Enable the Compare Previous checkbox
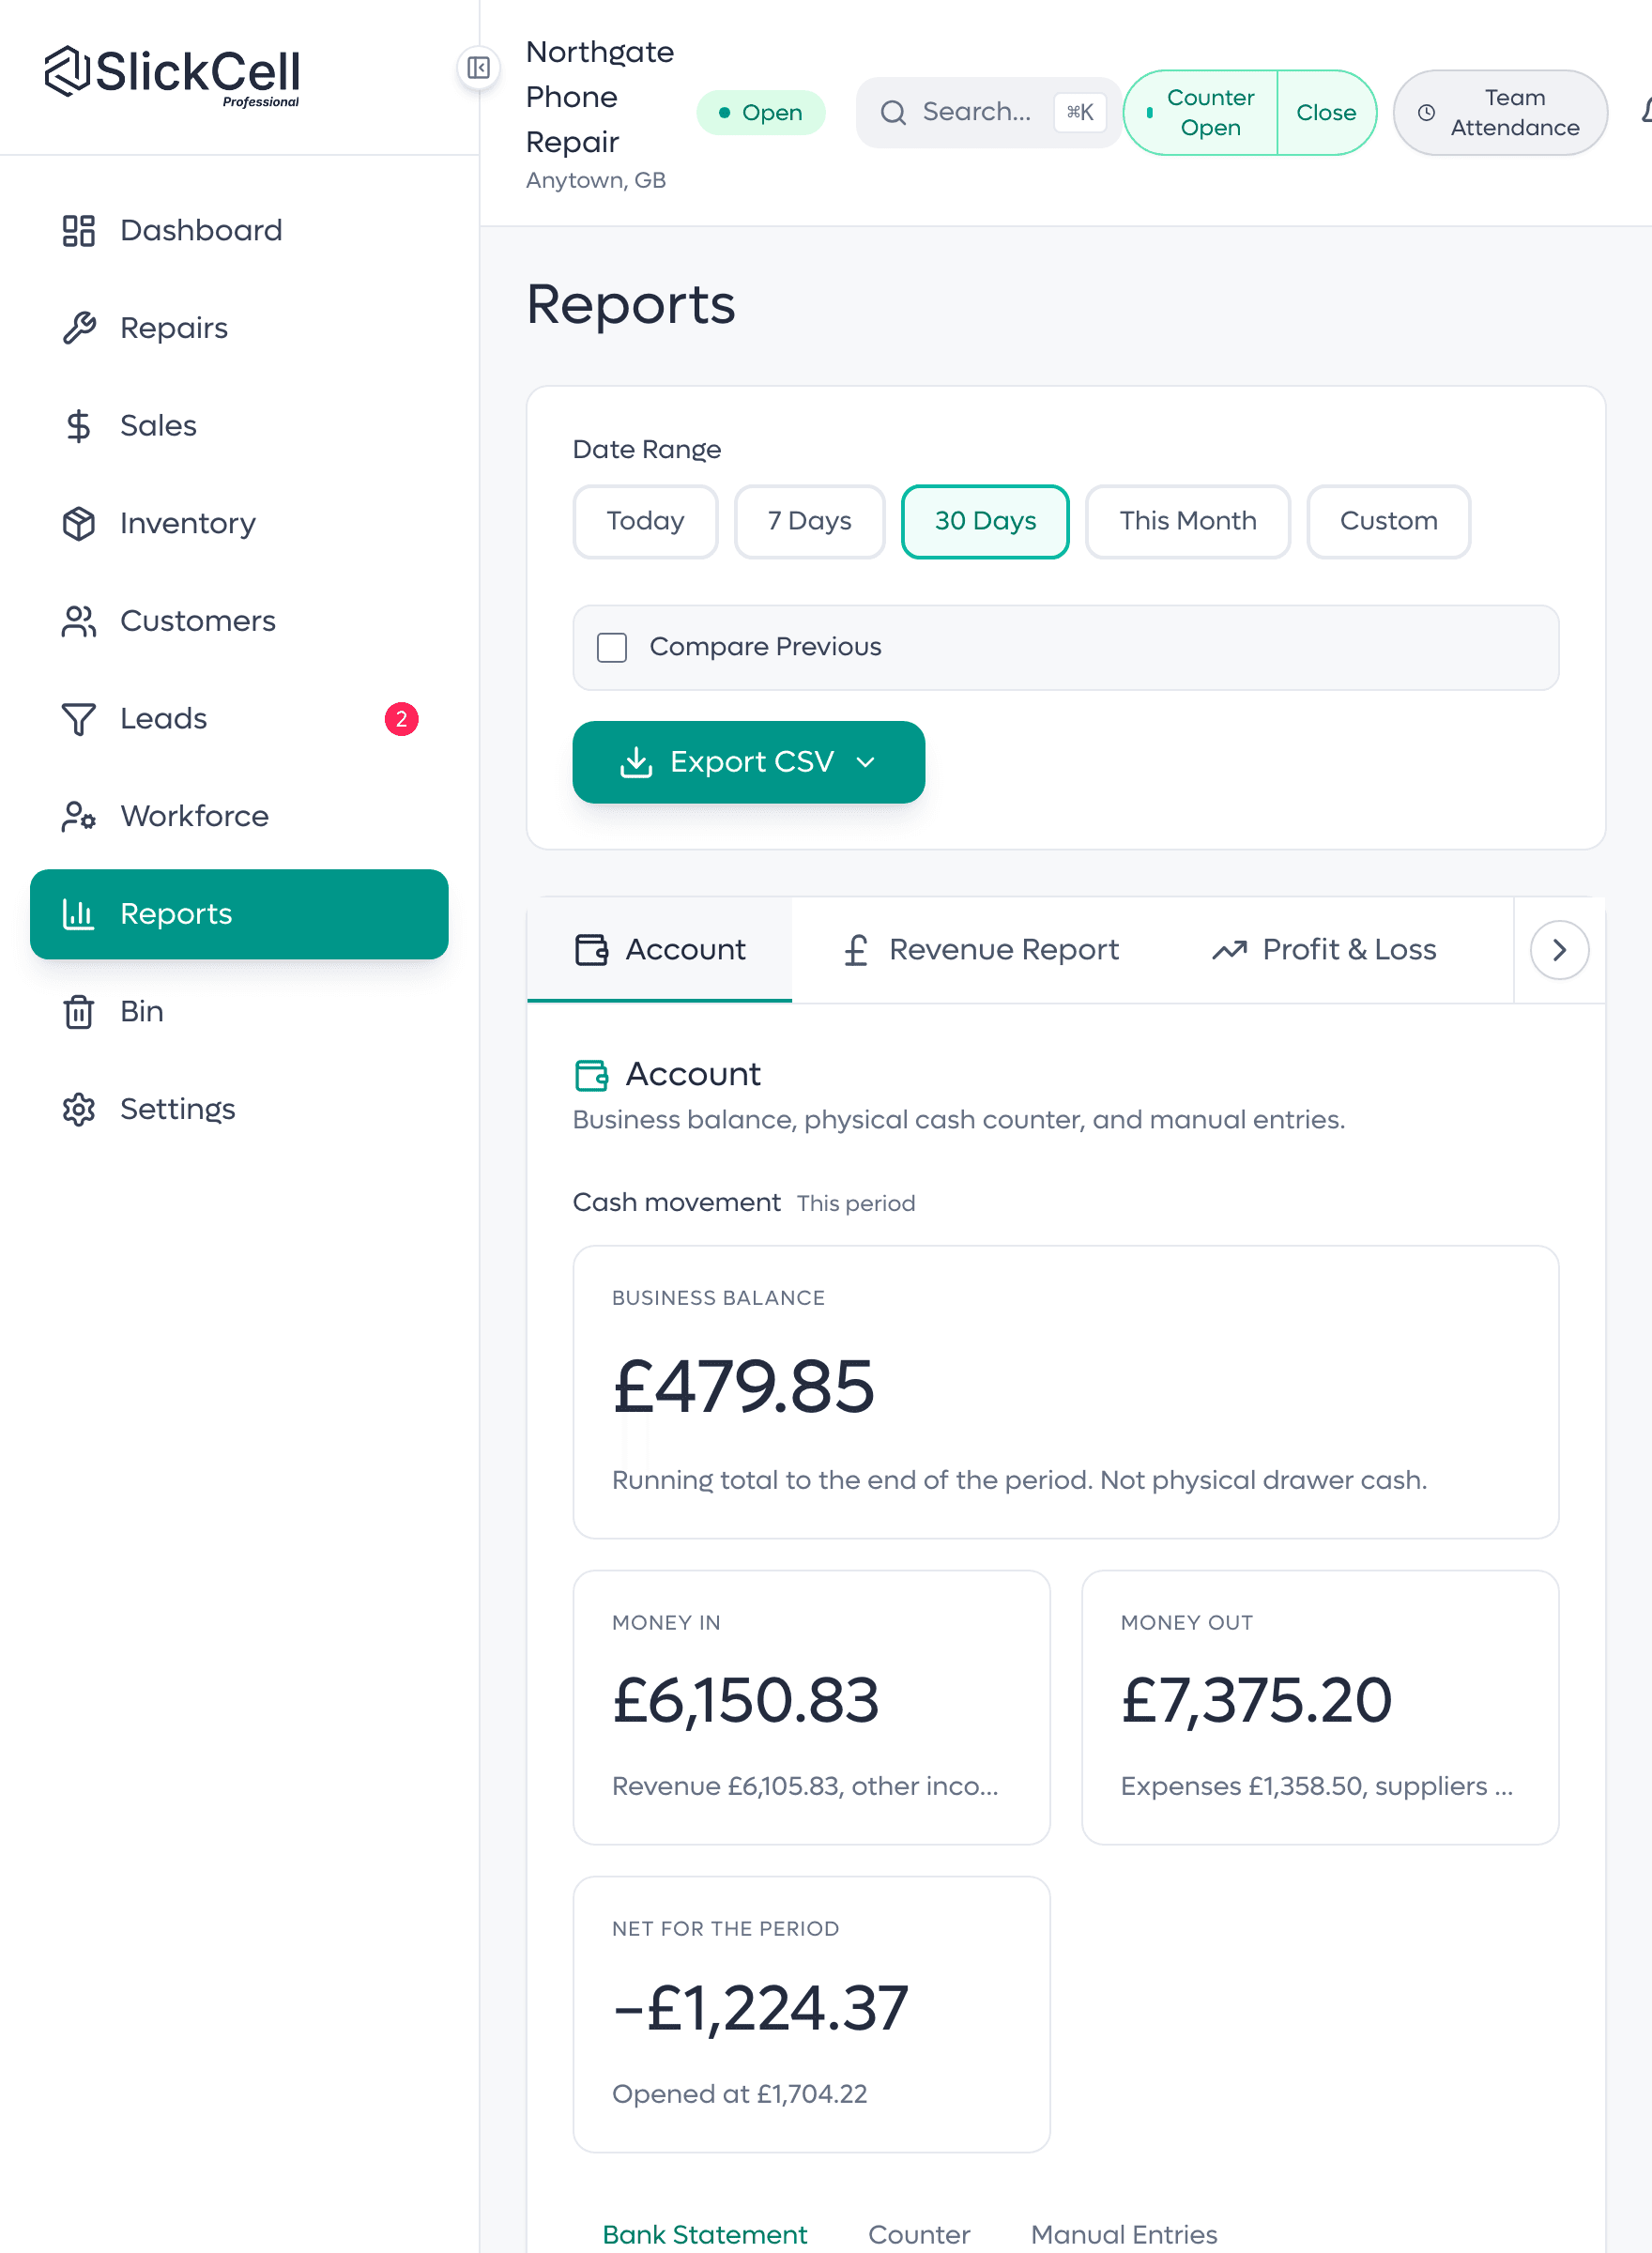The image size is (1652, 2253). click(x=612, y=647)
